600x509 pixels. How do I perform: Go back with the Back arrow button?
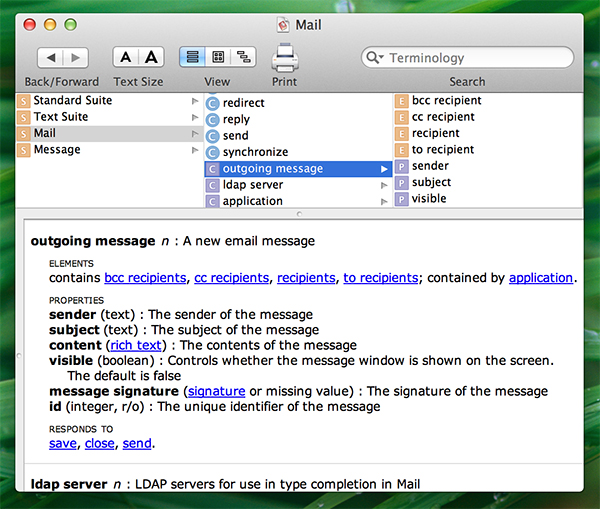[x=51, y=58]
